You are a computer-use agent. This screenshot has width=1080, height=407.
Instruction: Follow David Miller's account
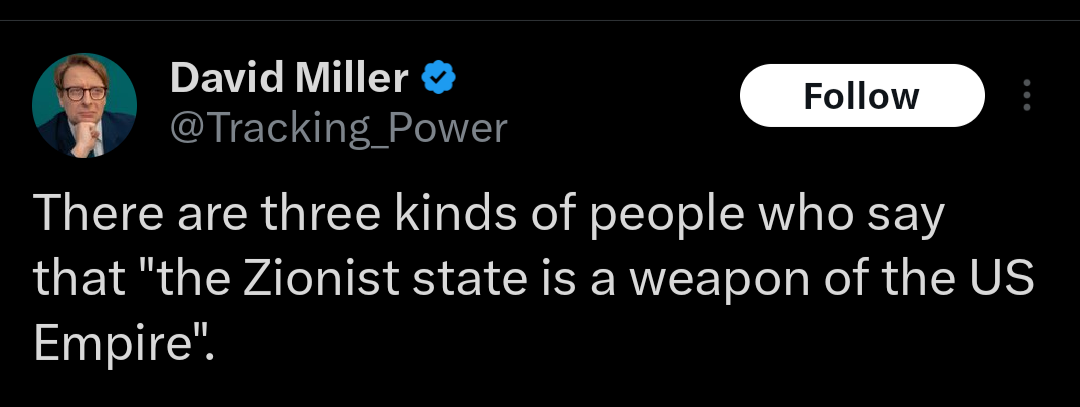[861, 96]
